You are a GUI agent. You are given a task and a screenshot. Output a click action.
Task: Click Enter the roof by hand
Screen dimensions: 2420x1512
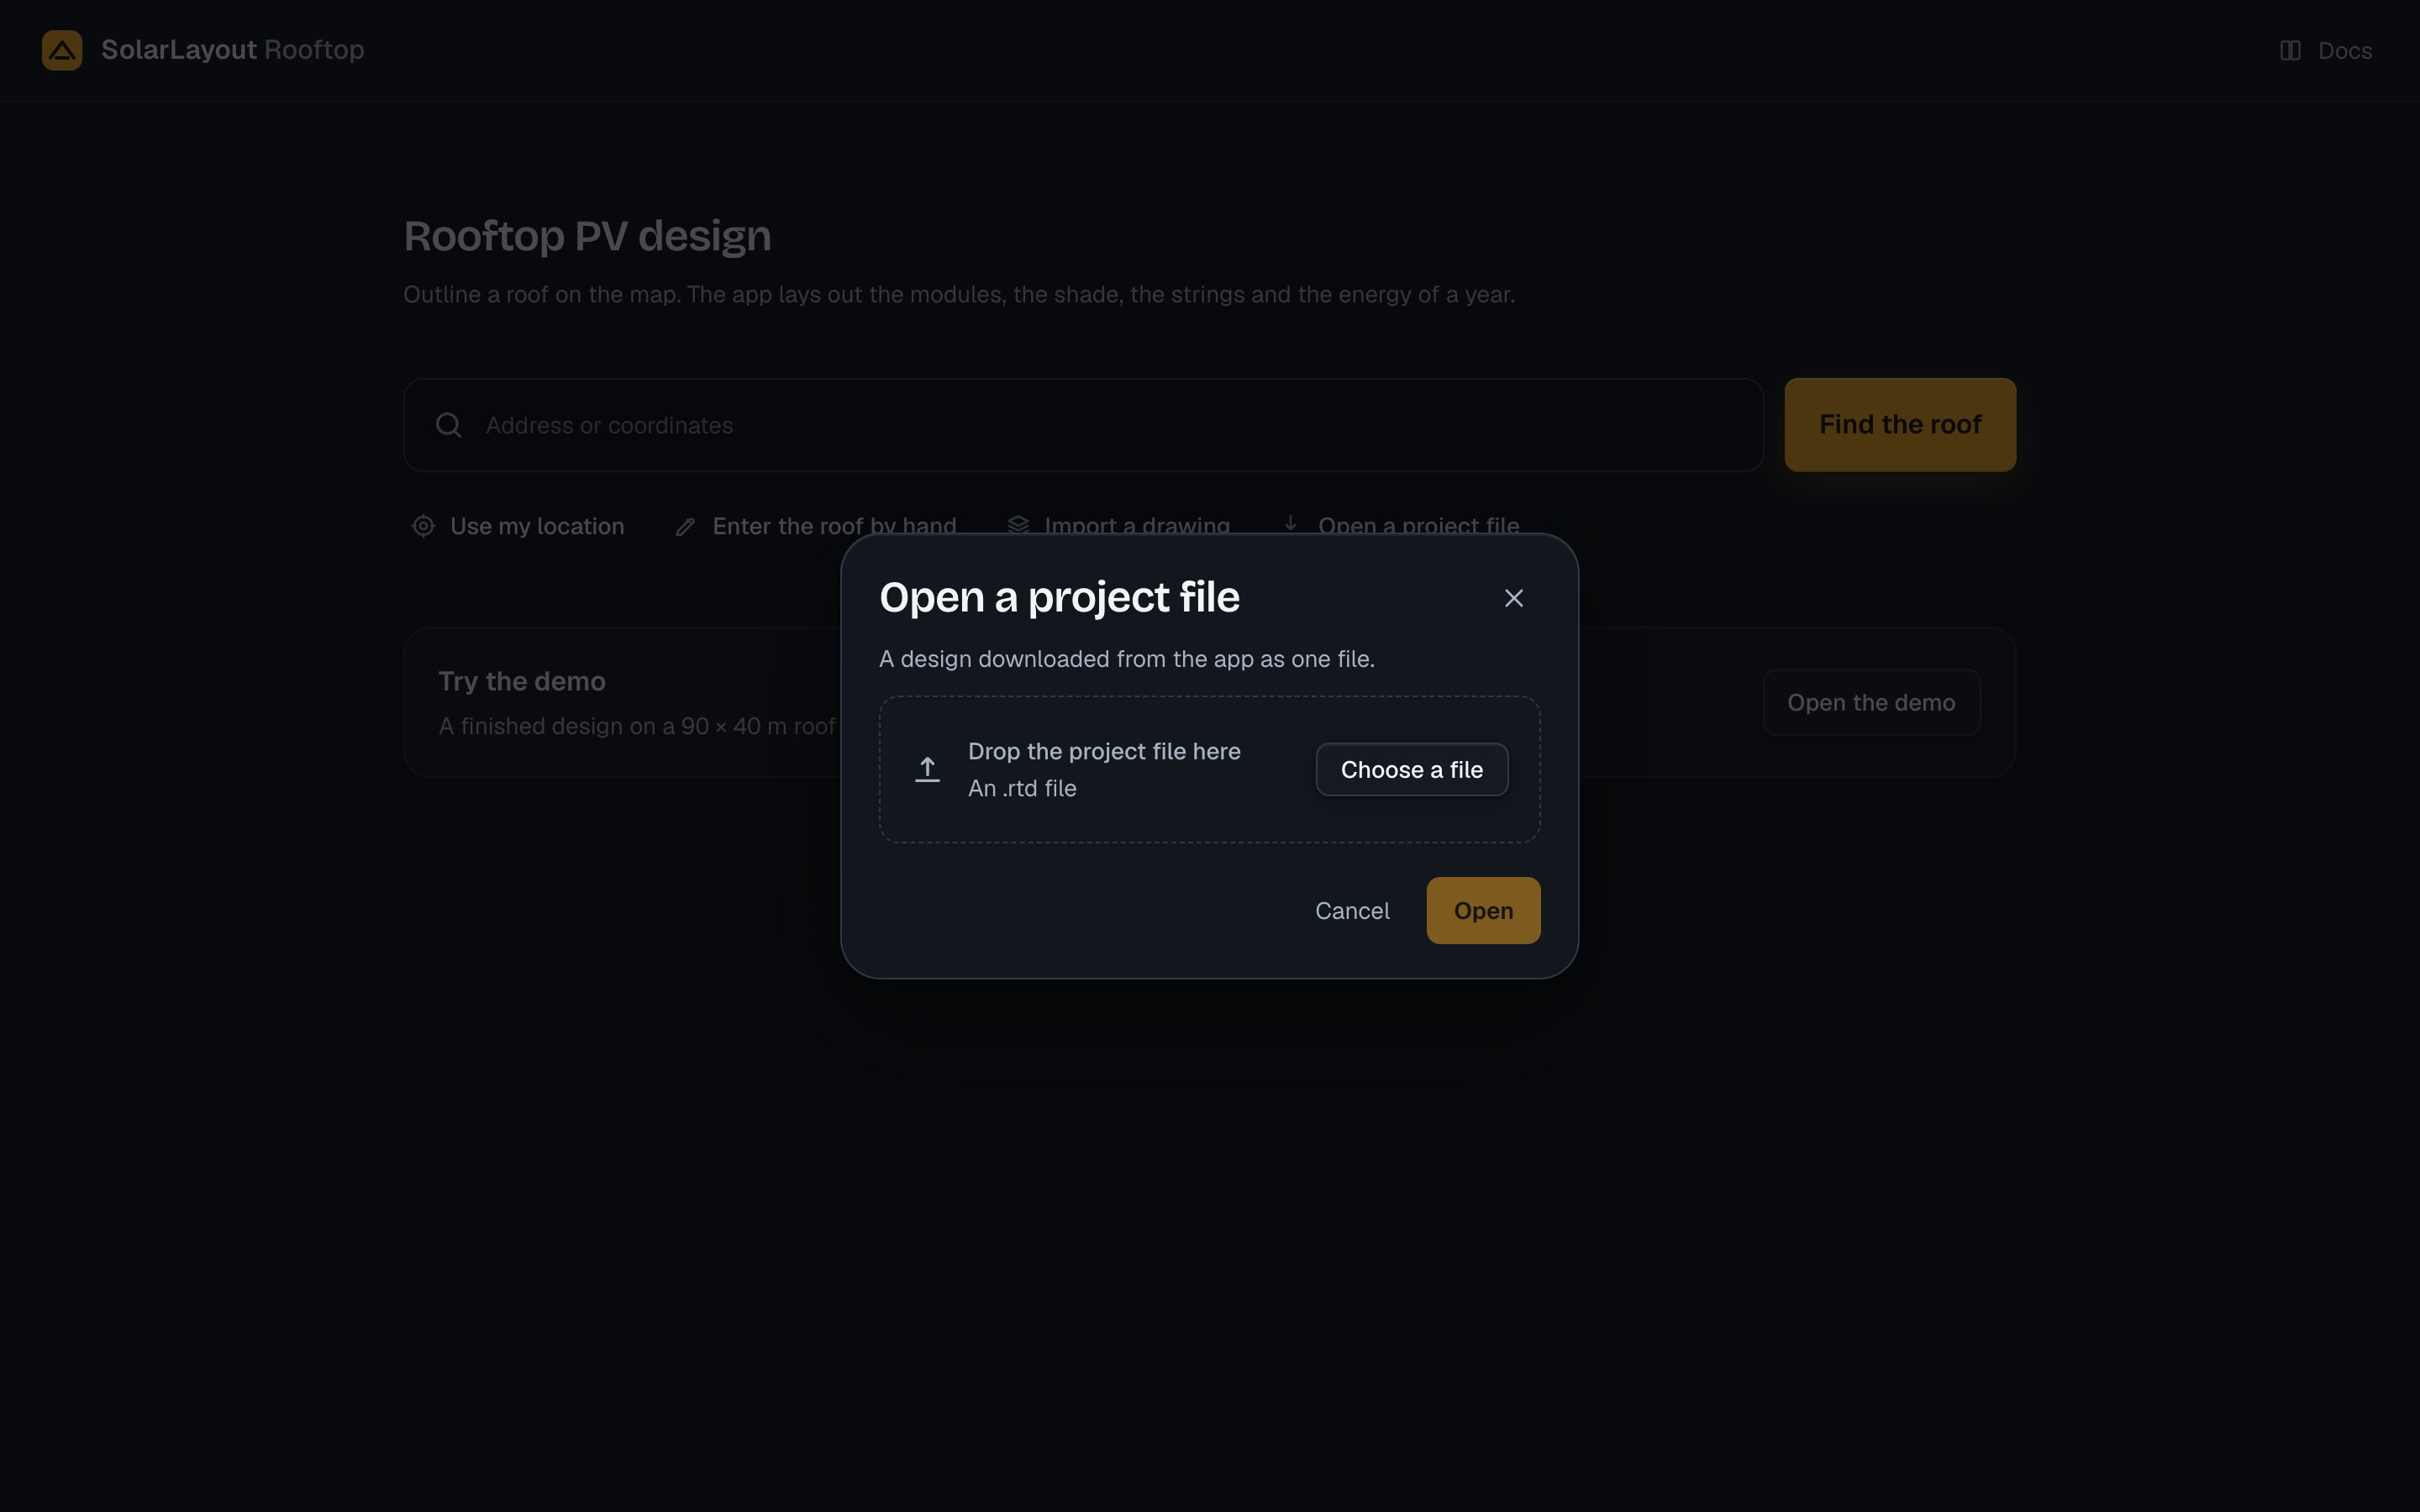[815, 527]
